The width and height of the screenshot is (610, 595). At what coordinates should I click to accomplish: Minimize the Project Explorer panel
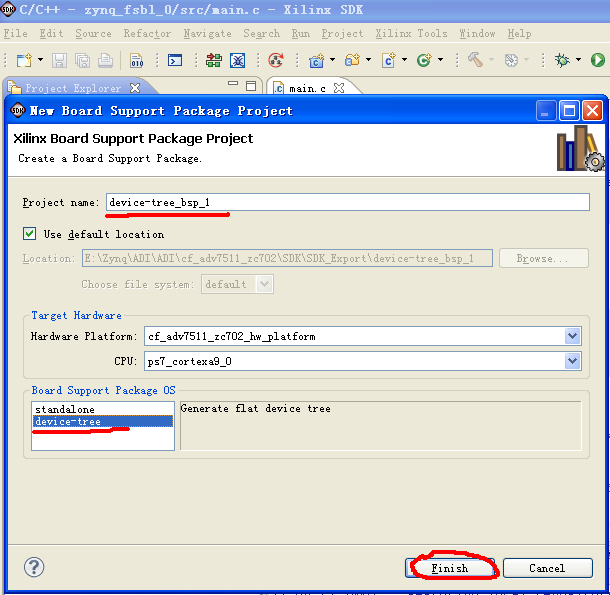[233, 83]
